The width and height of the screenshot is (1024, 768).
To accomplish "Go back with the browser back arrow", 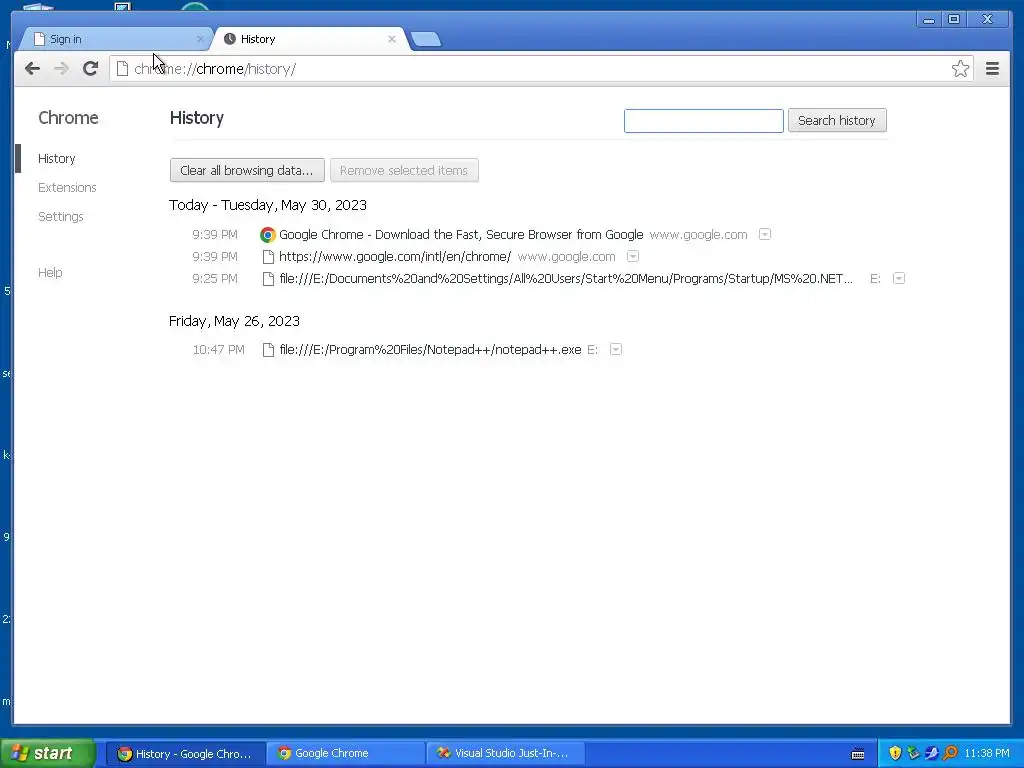I will point(32,69).
